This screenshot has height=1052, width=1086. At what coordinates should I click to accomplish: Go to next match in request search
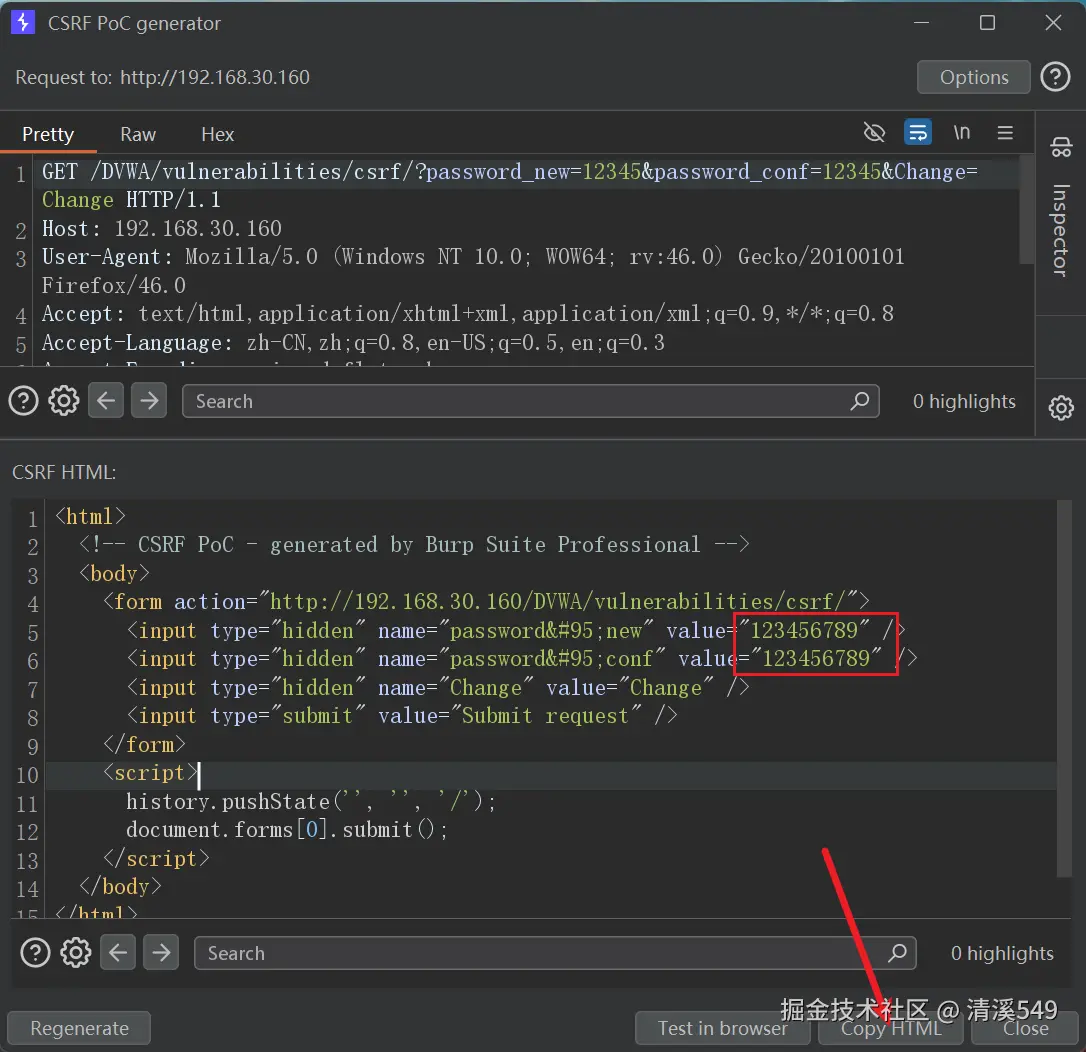coord(149,400)
